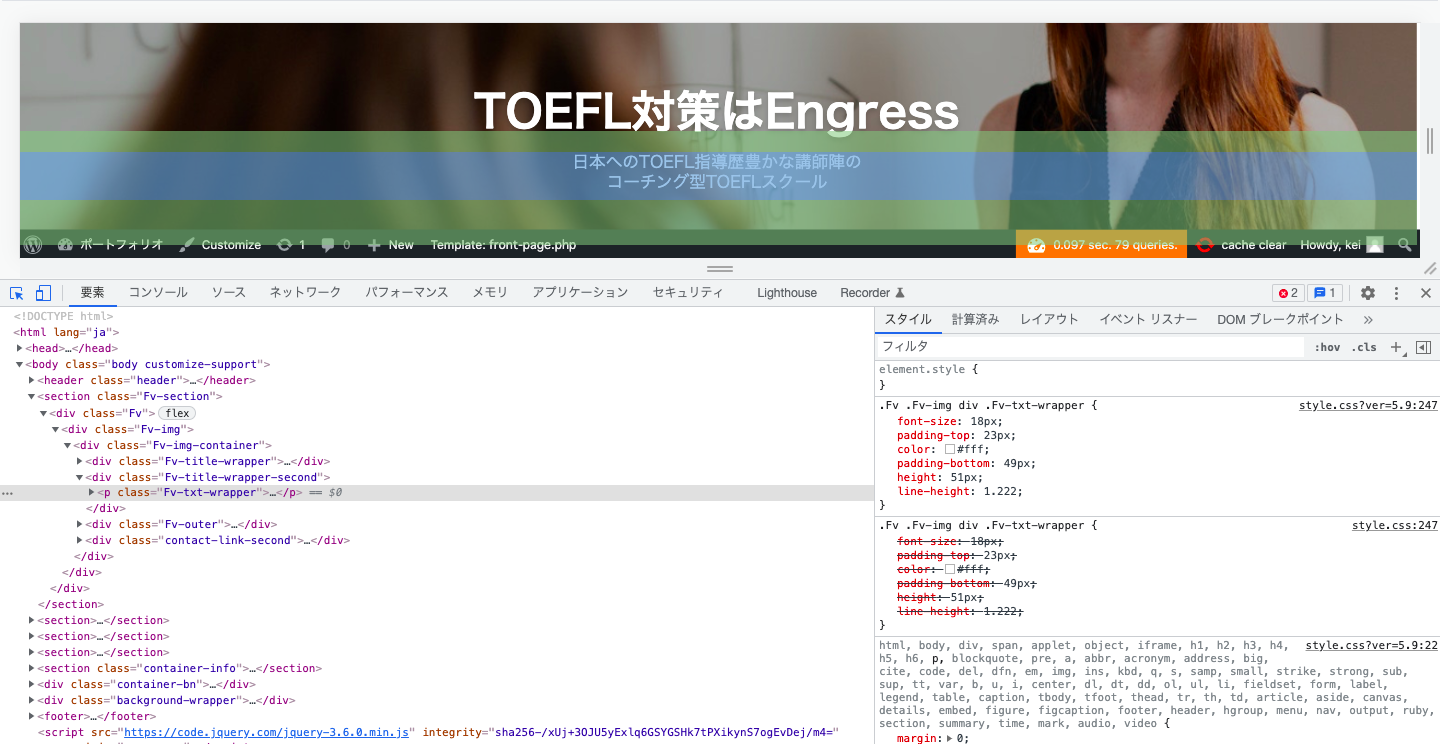Collapse the body customize-support node

coord(20,365)
